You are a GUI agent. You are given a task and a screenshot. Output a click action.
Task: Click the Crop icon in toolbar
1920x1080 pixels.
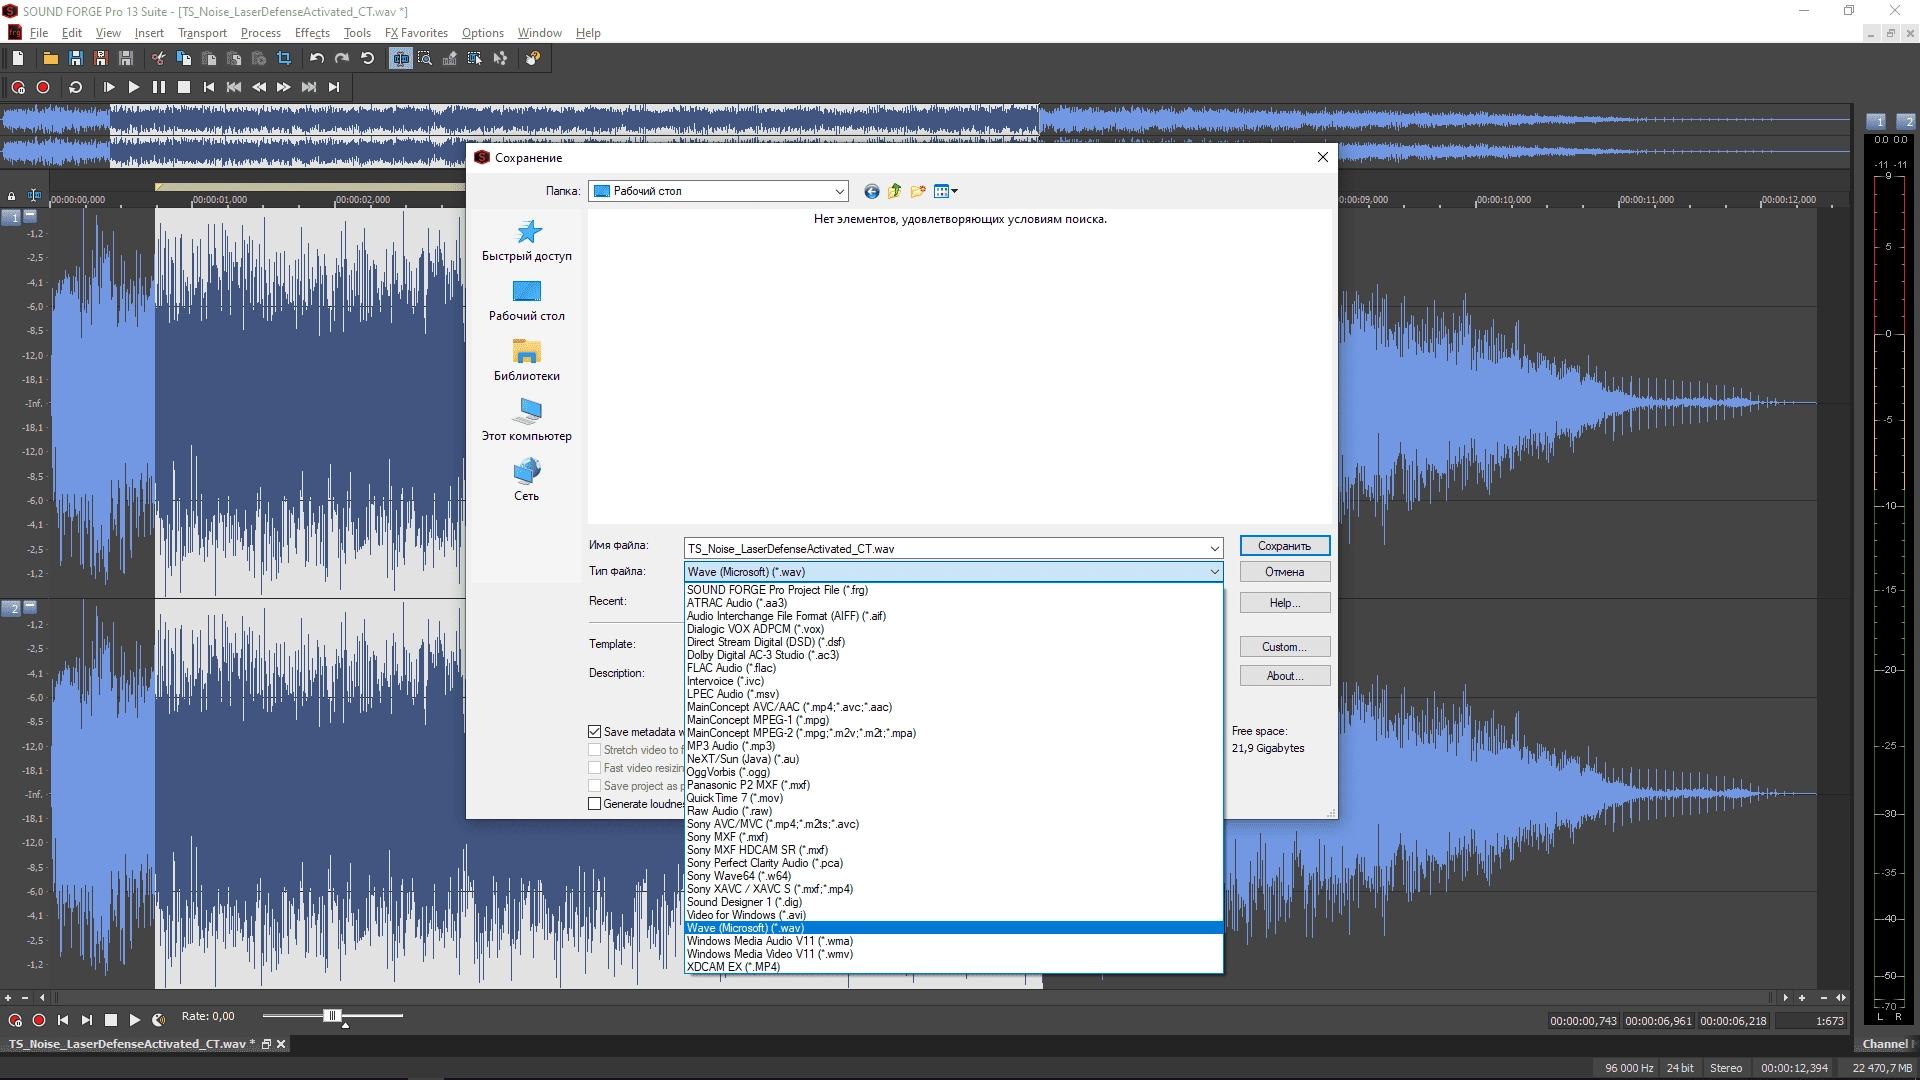284,59
